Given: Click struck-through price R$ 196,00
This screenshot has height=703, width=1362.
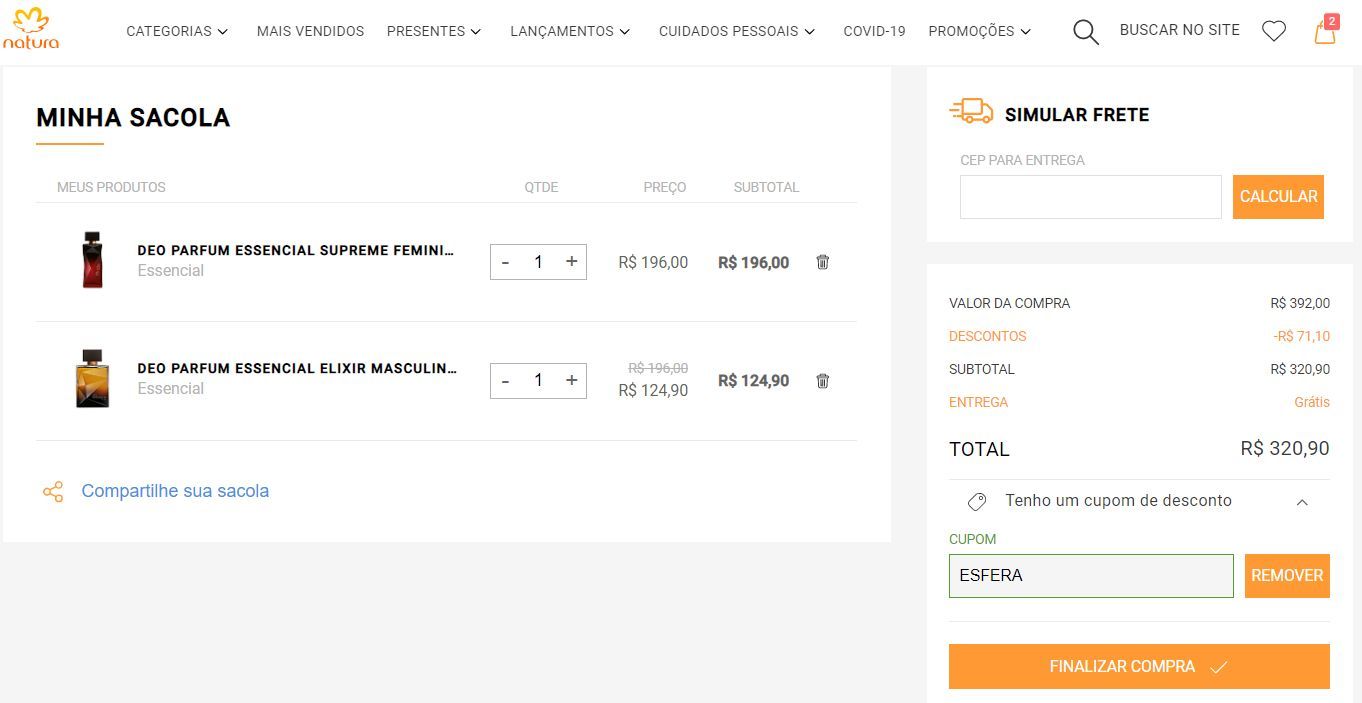Looking at the screenshot, I should 657,368.
